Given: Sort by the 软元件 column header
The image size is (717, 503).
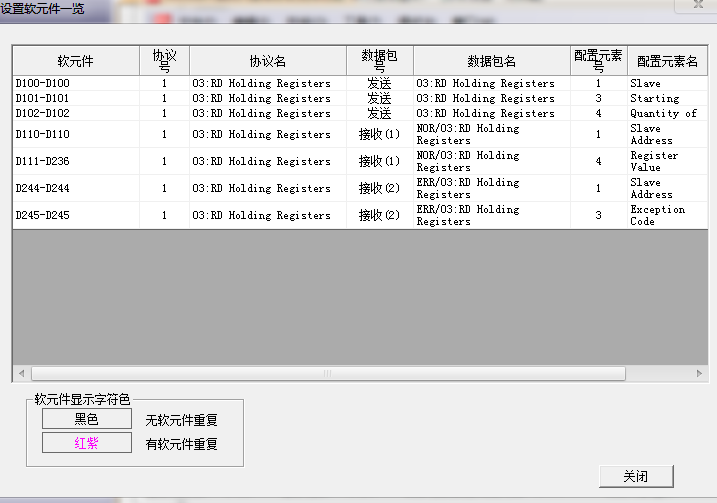Looking at the screenshot, I should tap(76, 61).
